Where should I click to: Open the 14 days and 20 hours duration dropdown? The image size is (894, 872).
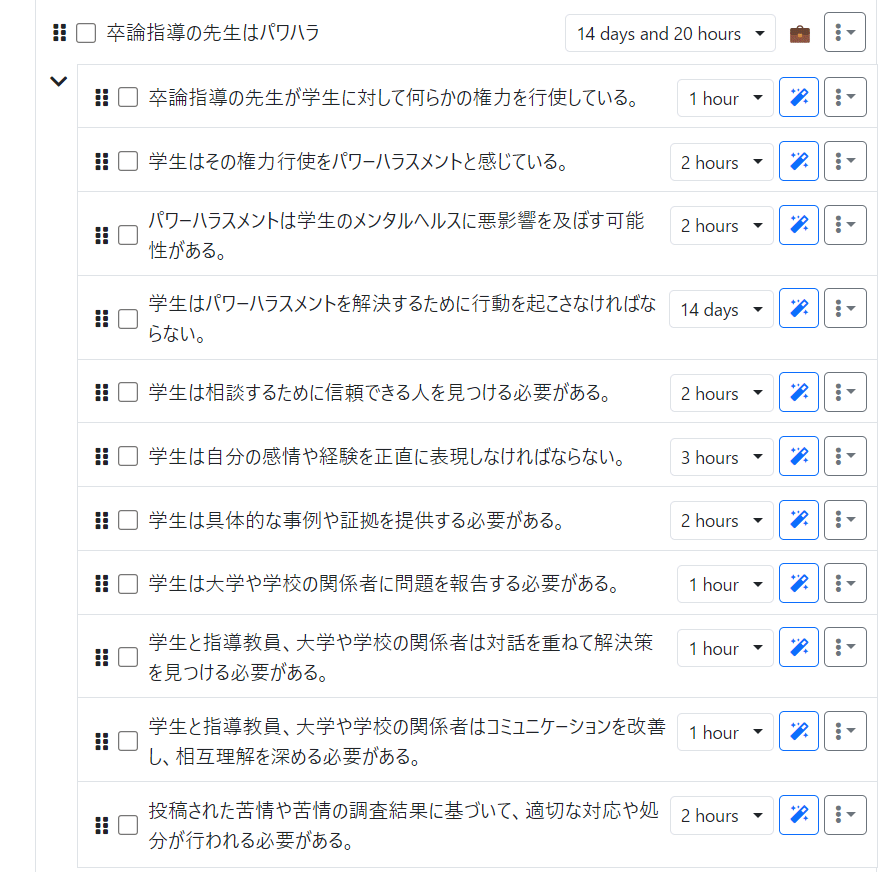tap(670, 34)
